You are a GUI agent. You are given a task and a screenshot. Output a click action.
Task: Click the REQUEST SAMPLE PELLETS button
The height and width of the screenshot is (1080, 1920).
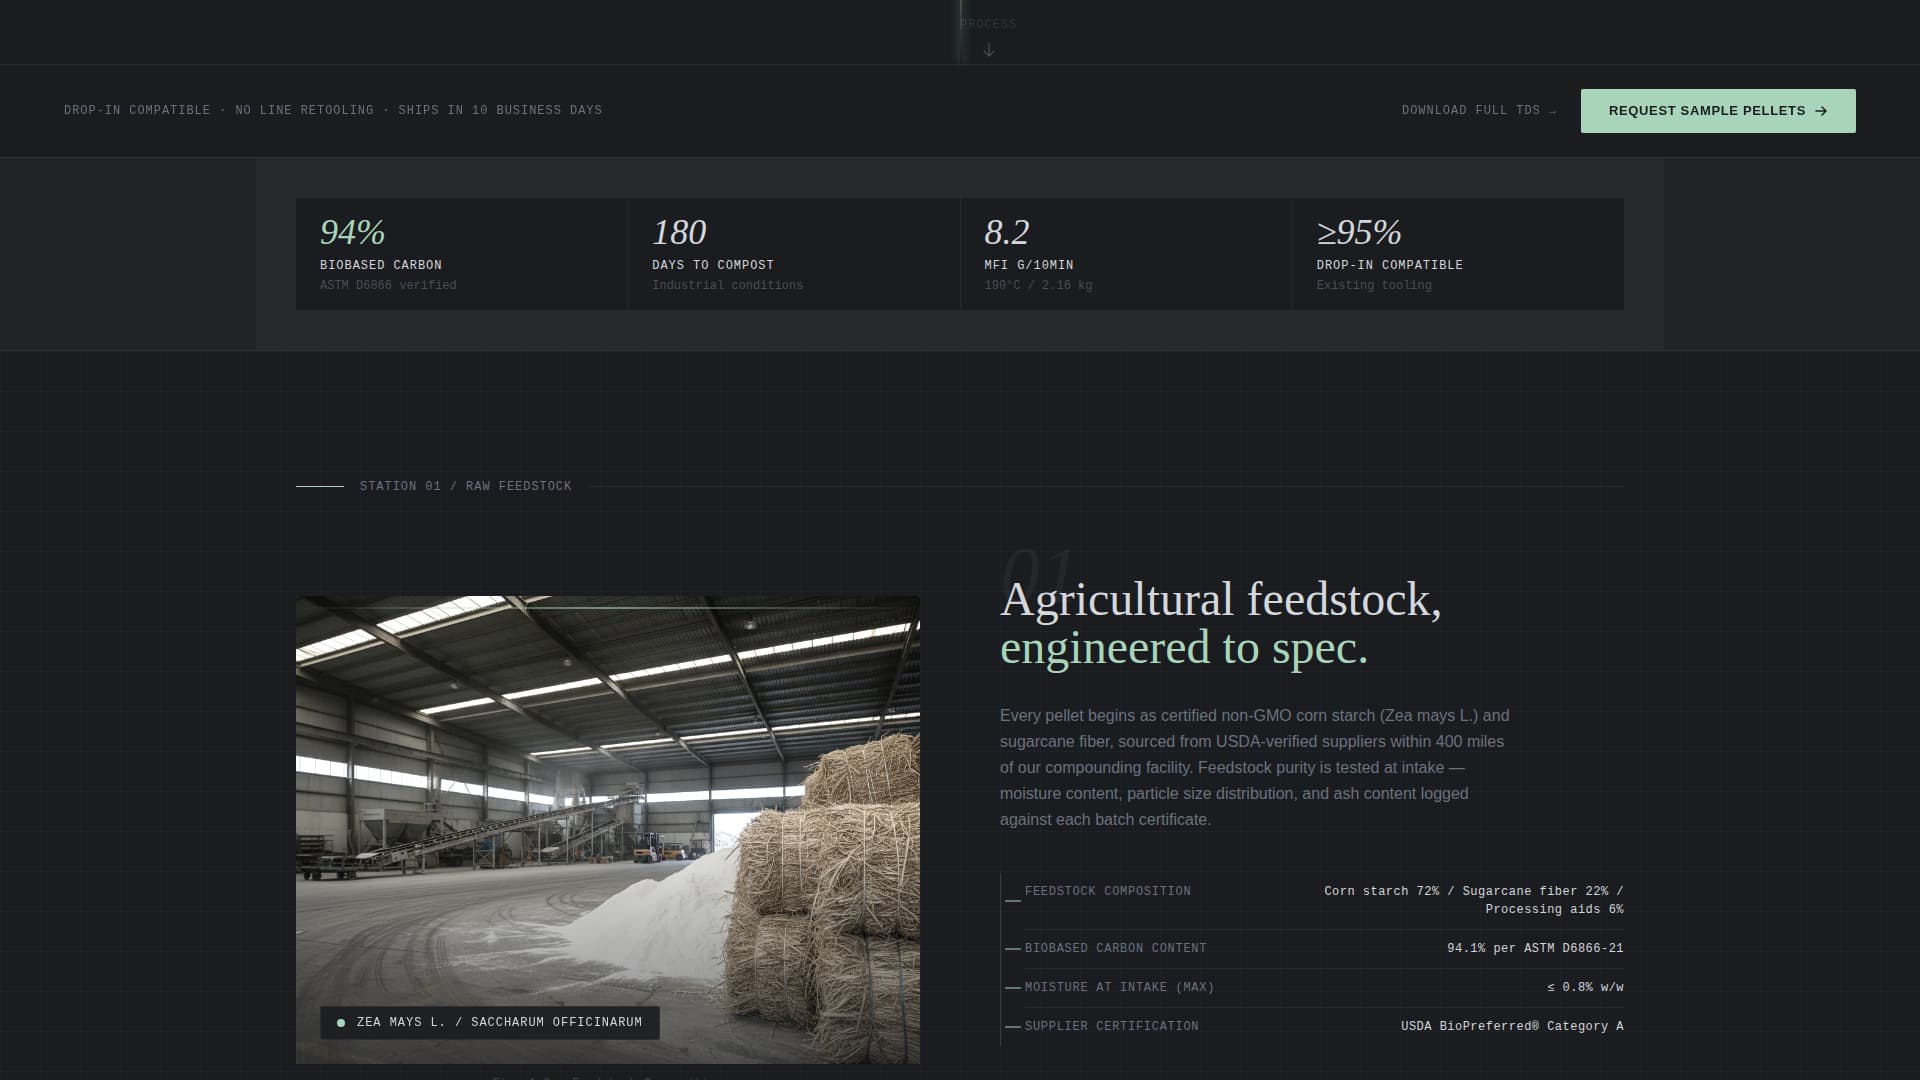tap(1717, 110)
